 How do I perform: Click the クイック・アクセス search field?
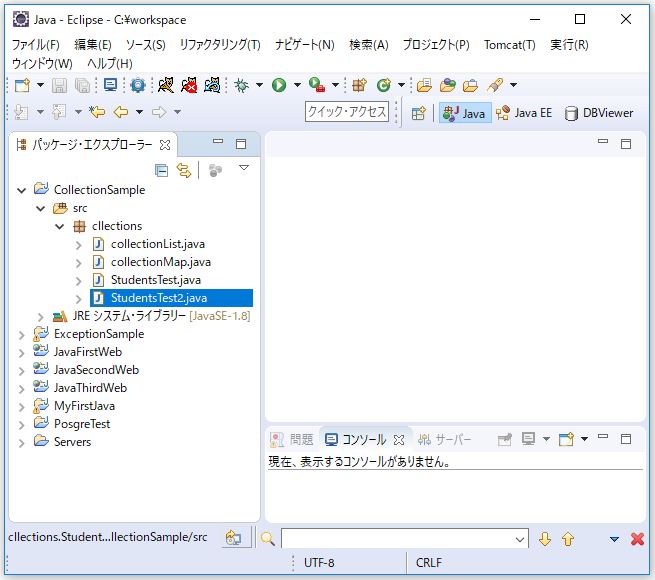click(347, 112)
